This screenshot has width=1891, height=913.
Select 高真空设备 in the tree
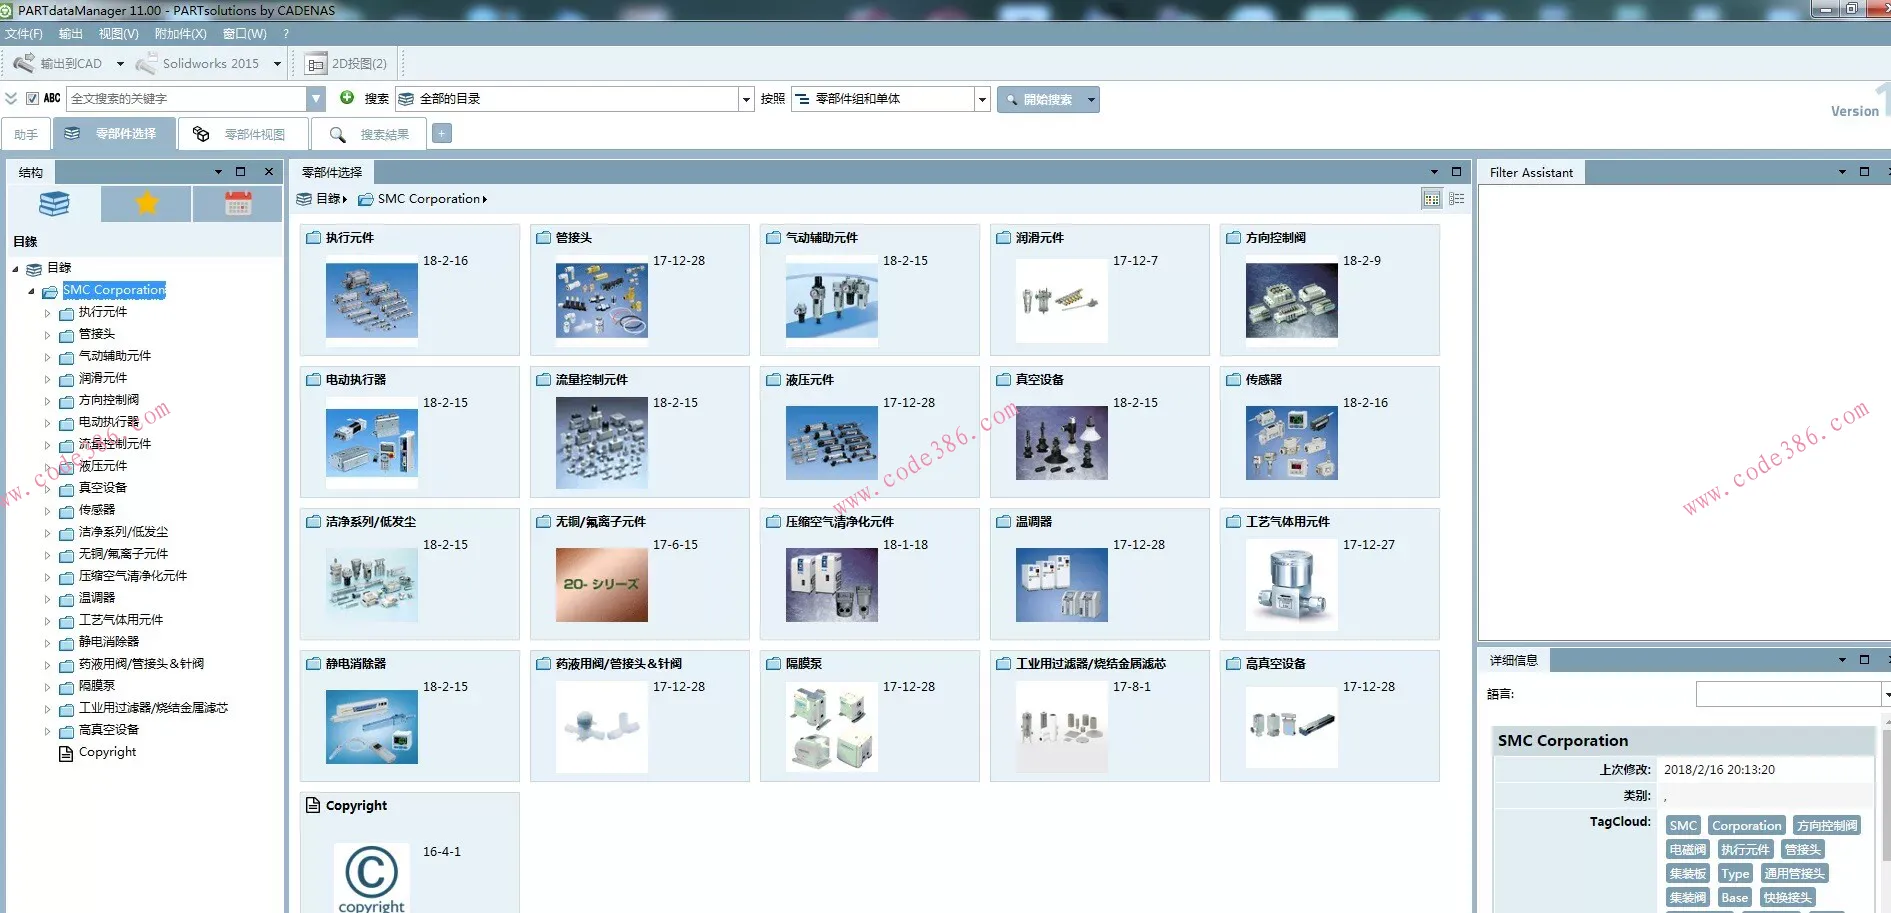point(109,730)
